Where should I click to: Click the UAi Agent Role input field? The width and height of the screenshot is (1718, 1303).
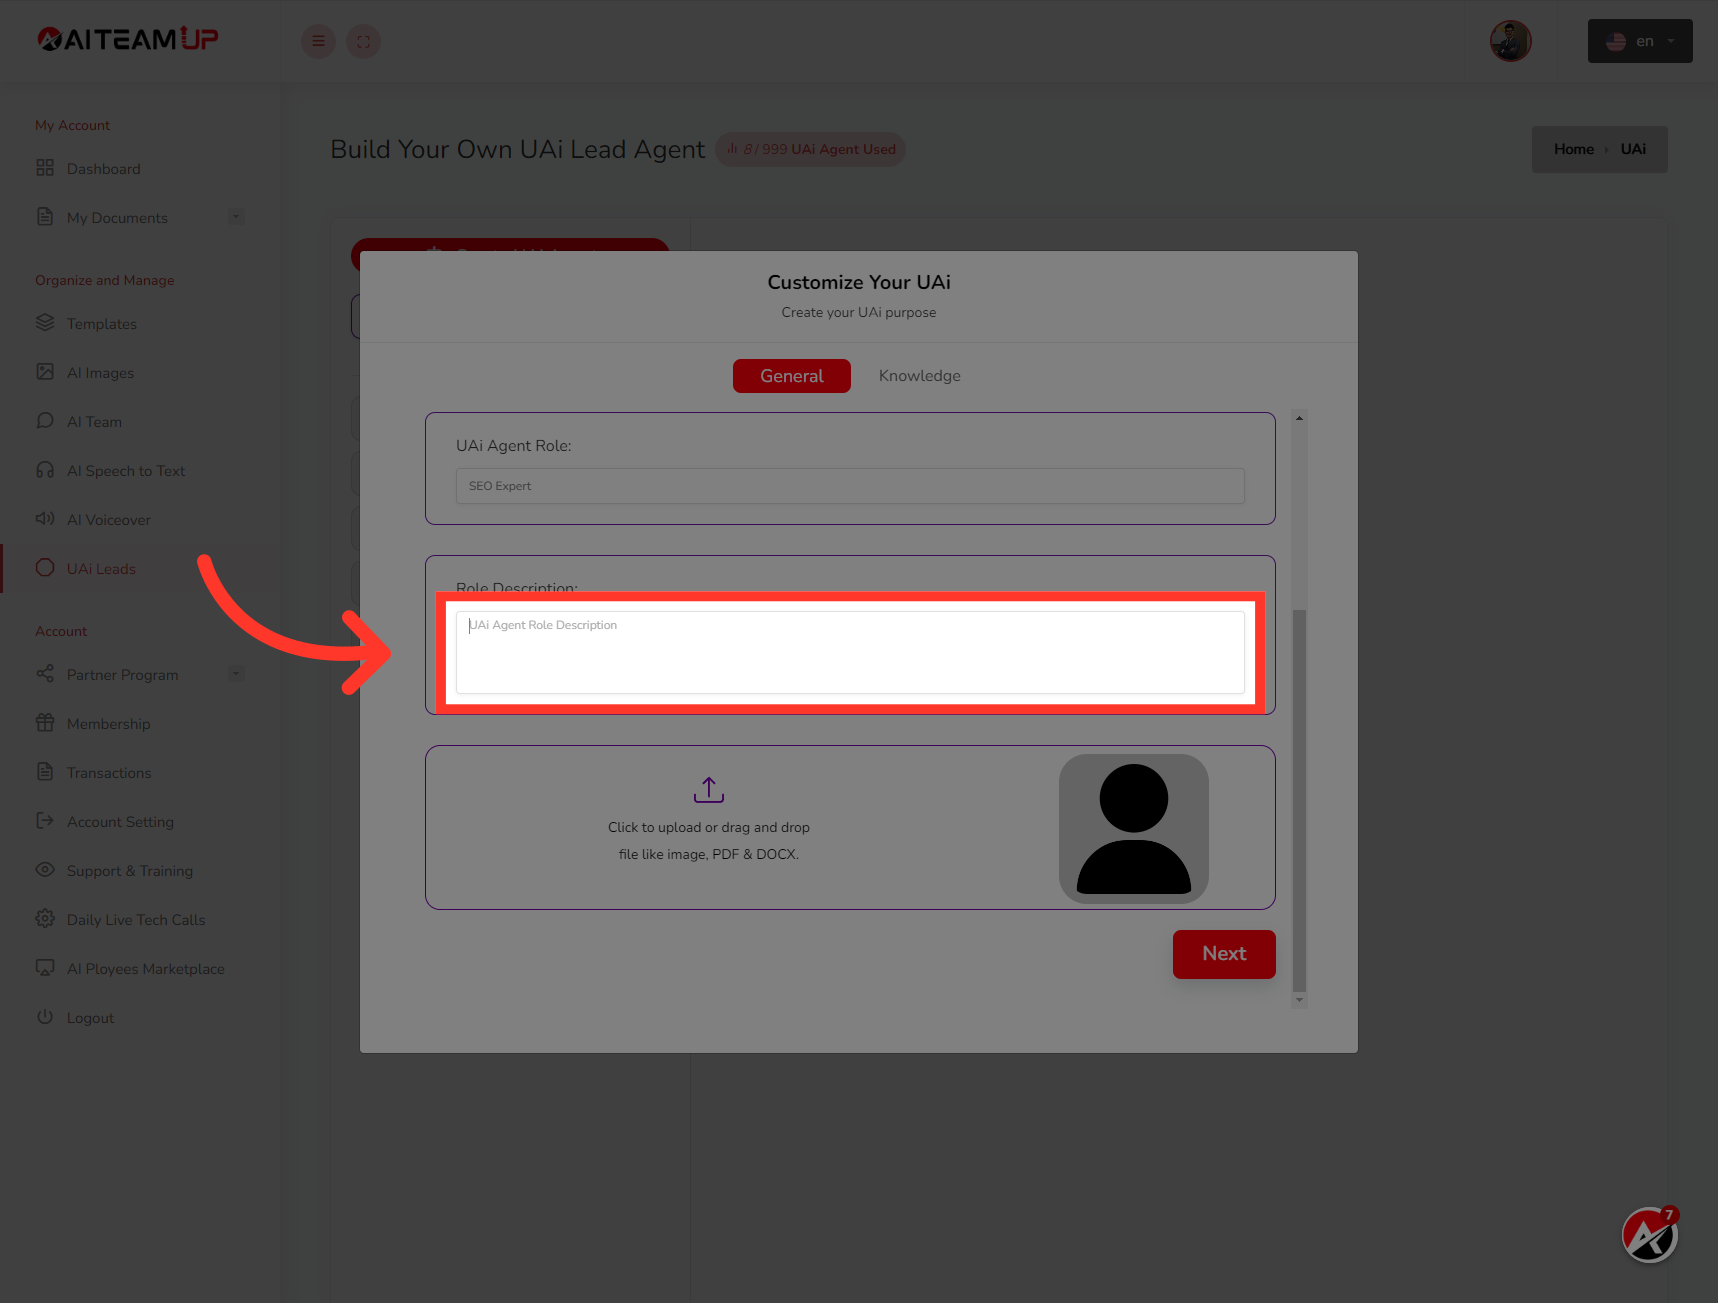[850, 486]
